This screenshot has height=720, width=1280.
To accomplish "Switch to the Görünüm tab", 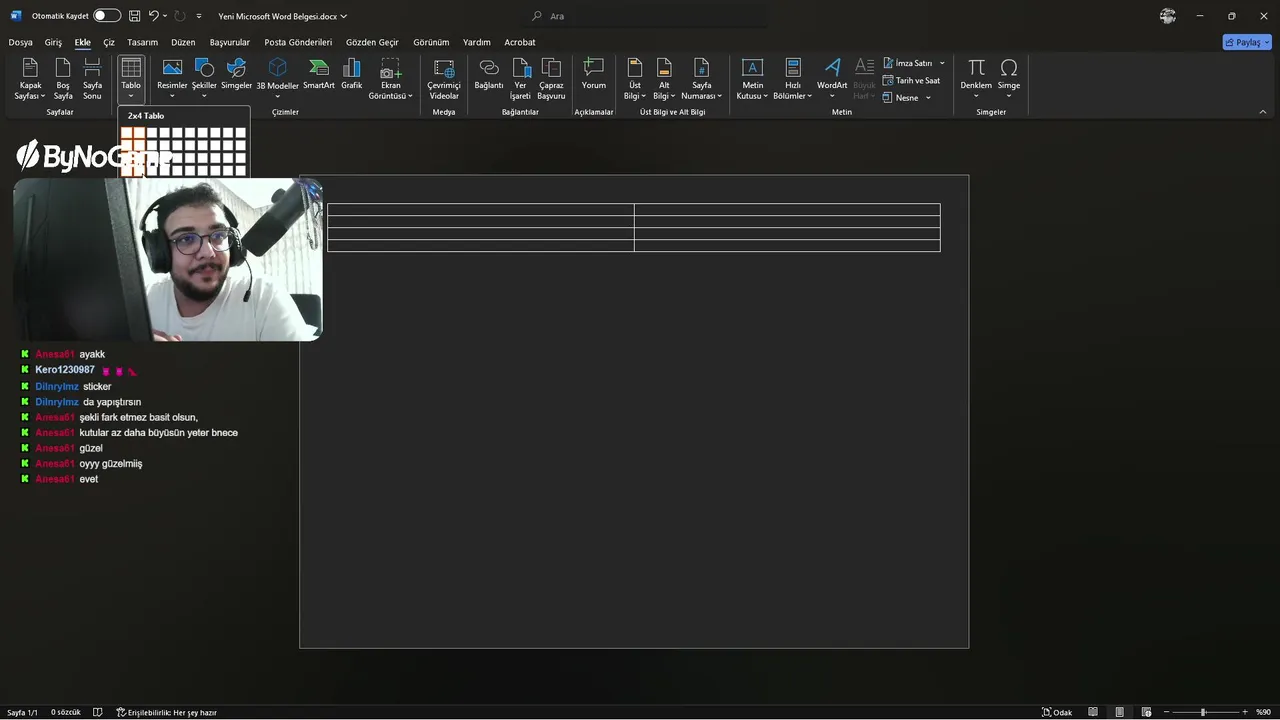I will point(431,42).
